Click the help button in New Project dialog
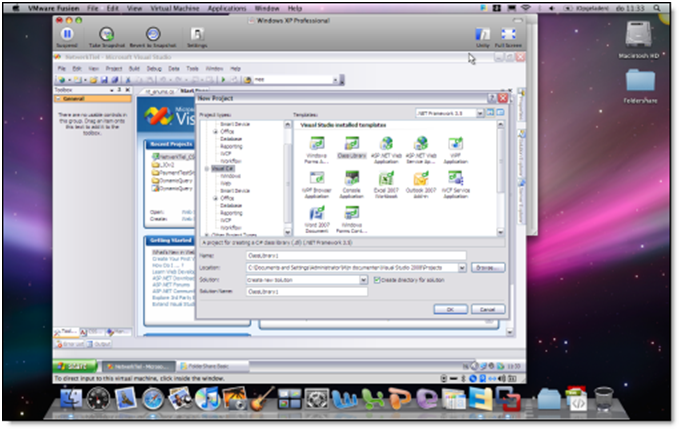 click(492, 98)
